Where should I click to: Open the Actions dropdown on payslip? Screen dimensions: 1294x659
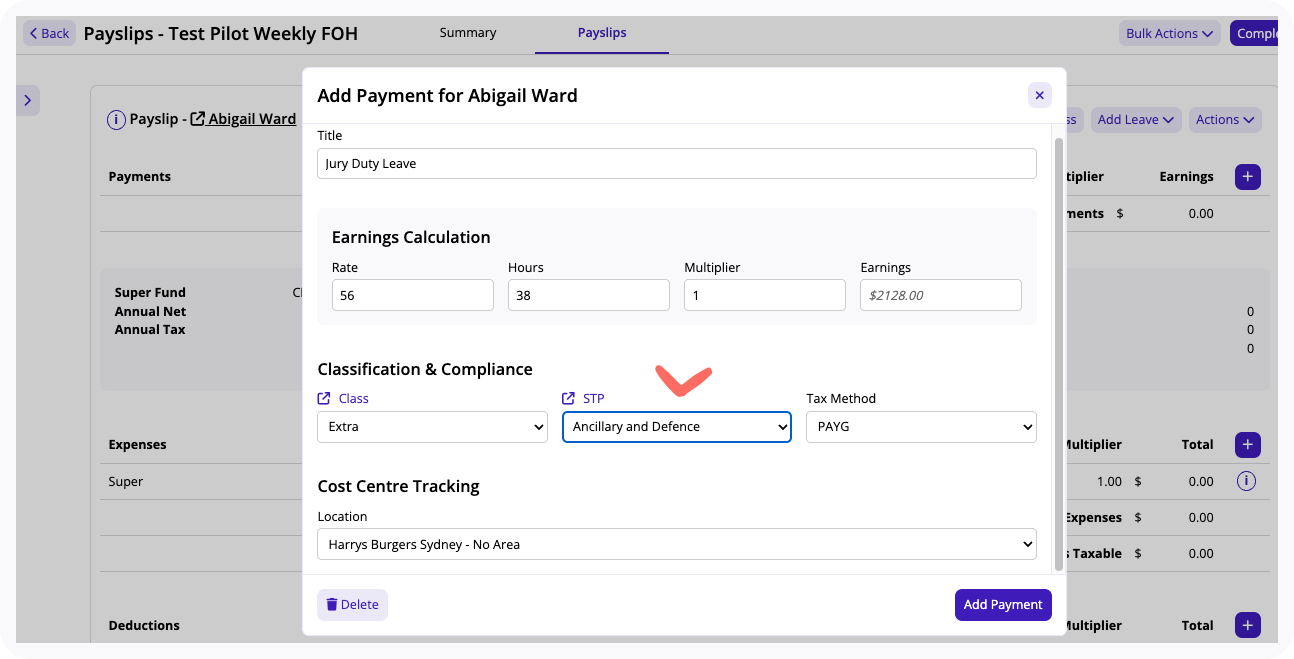[x=1225, y=120]
